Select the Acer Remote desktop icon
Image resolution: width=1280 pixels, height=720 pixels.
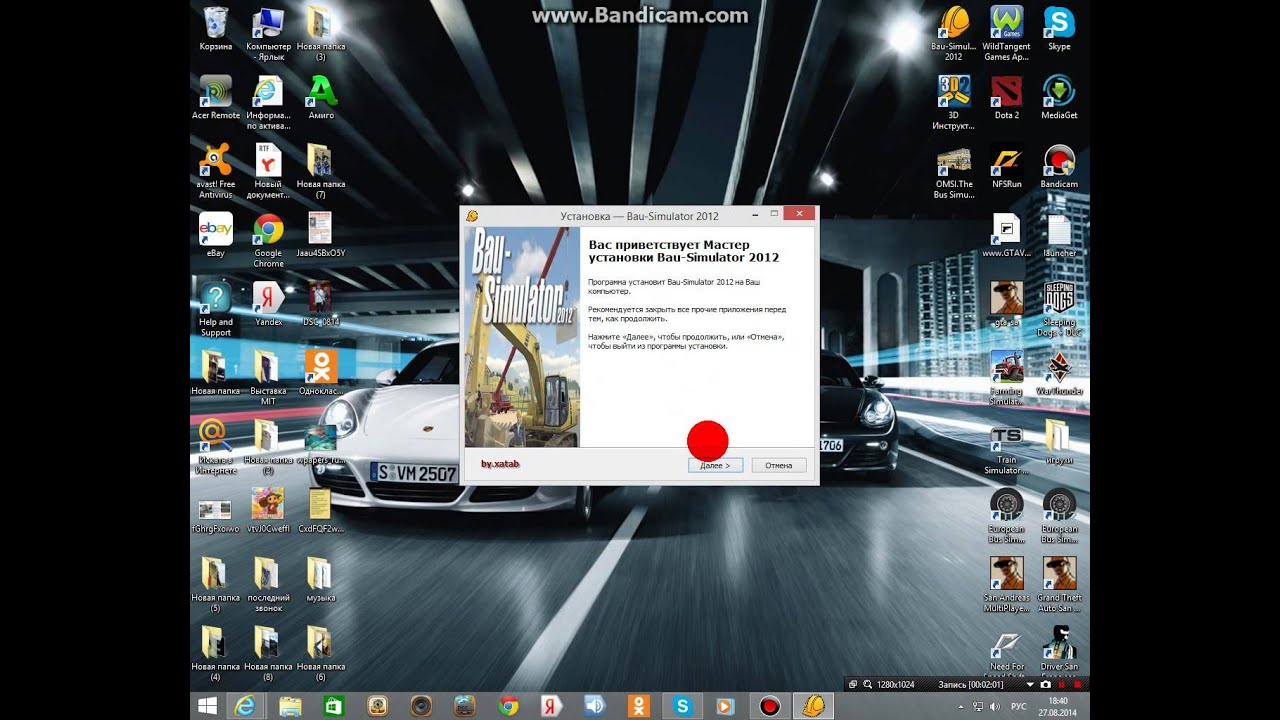pos(216,98)
